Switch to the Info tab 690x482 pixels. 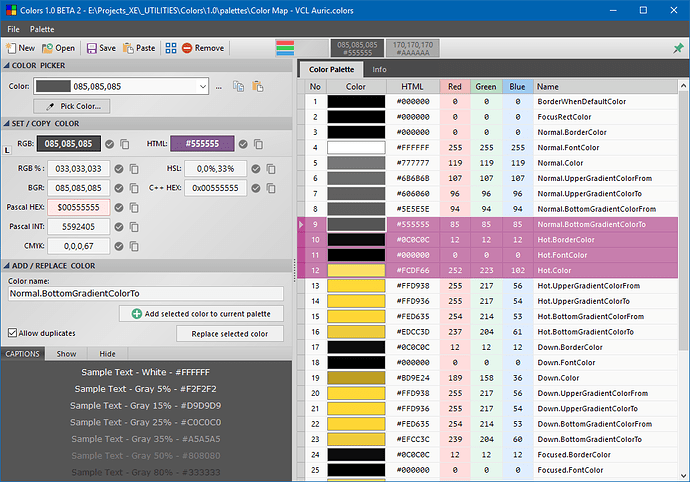[x=380, y=70]
